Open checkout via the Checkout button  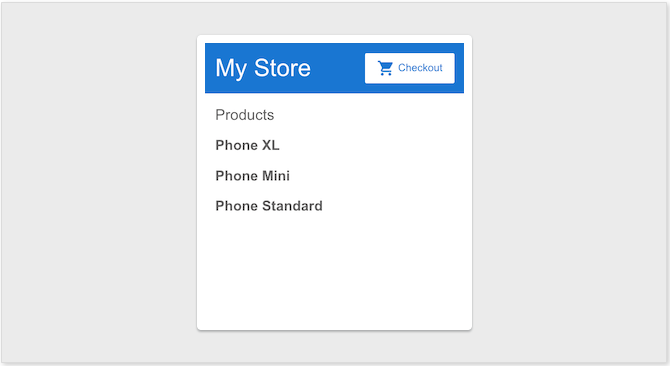pyautogui.click(x=409, y=68)
